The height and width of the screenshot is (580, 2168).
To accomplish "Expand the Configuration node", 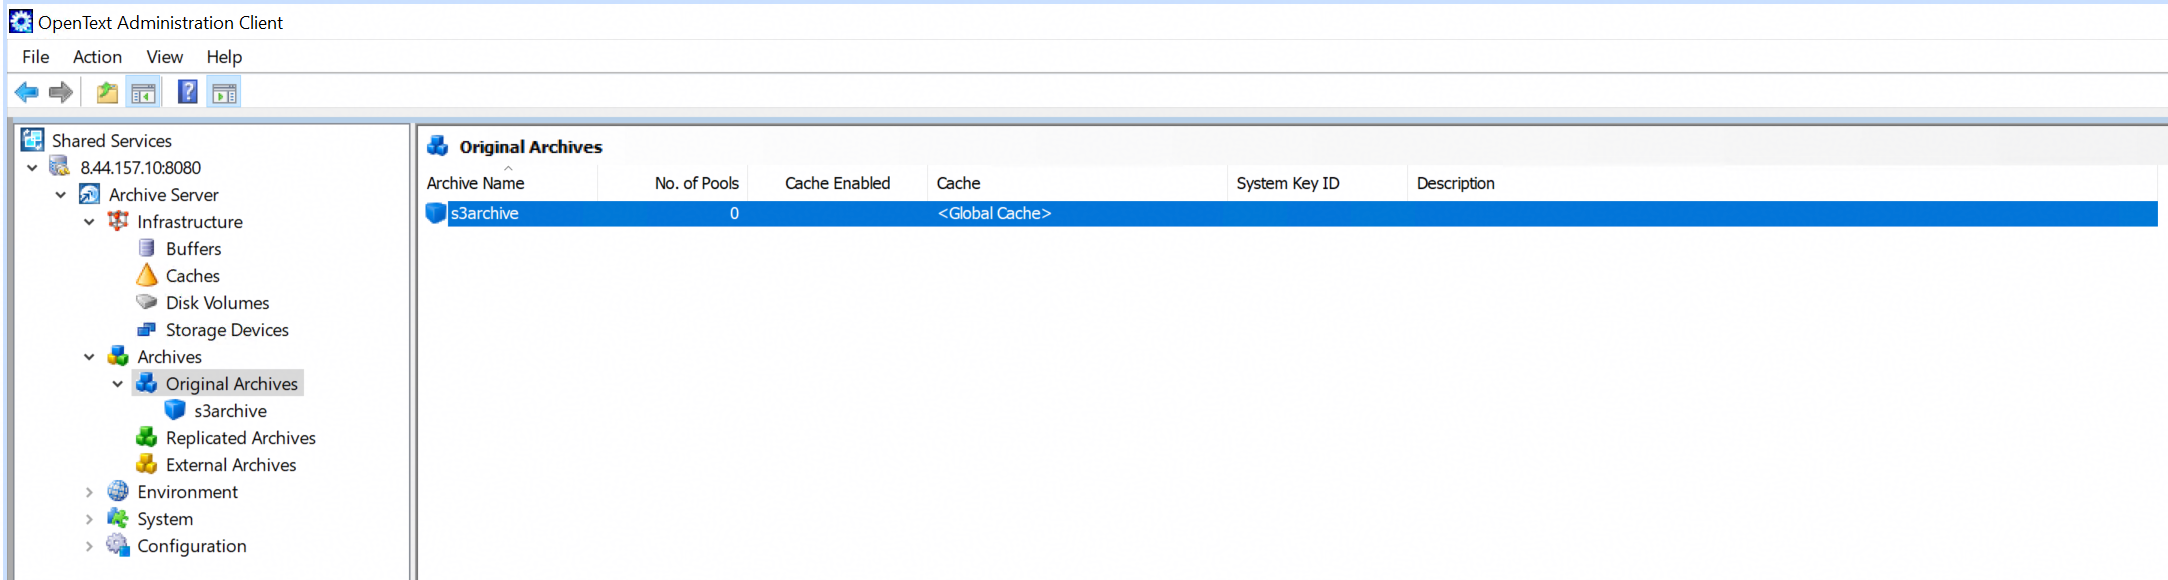I will click(89, 545).
